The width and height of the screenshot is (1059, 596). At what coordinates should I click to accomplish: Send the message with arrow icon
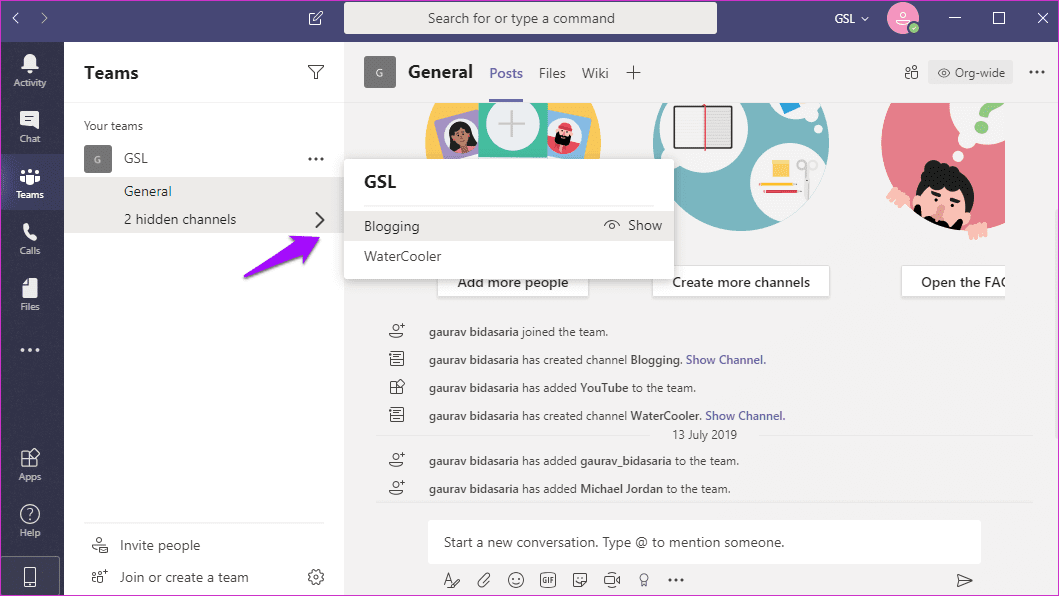[964, 580]
